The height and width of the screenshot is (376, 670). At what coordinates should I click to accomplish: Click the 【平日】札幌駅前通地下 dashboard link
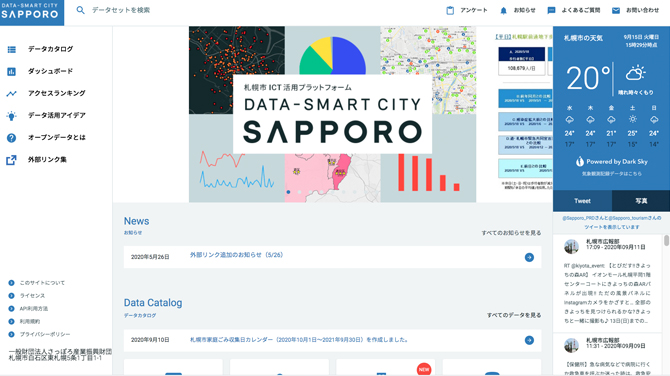click(523, 37)
